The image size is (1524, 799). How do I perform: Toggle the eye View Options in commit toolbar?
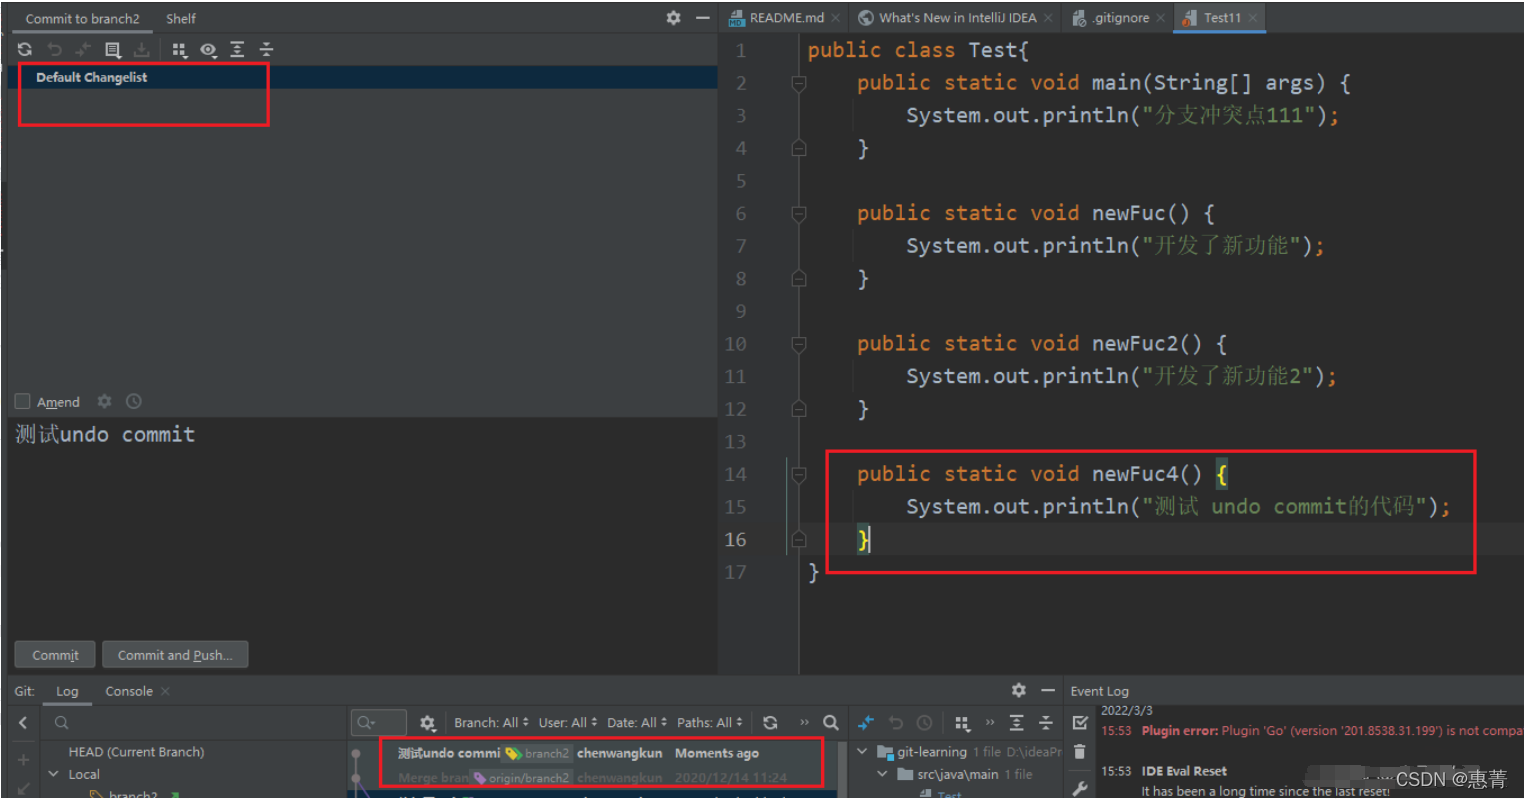tap(208, 49)
